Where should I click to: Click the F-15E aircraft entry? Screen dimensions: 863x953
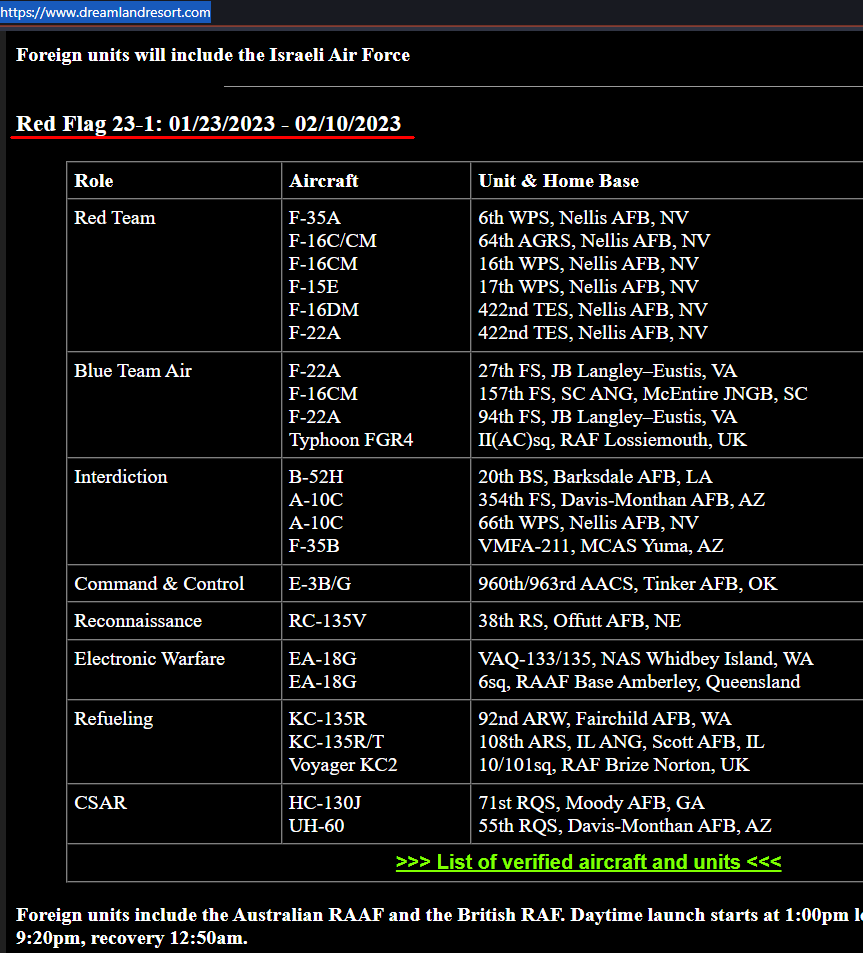coord(314,287)
